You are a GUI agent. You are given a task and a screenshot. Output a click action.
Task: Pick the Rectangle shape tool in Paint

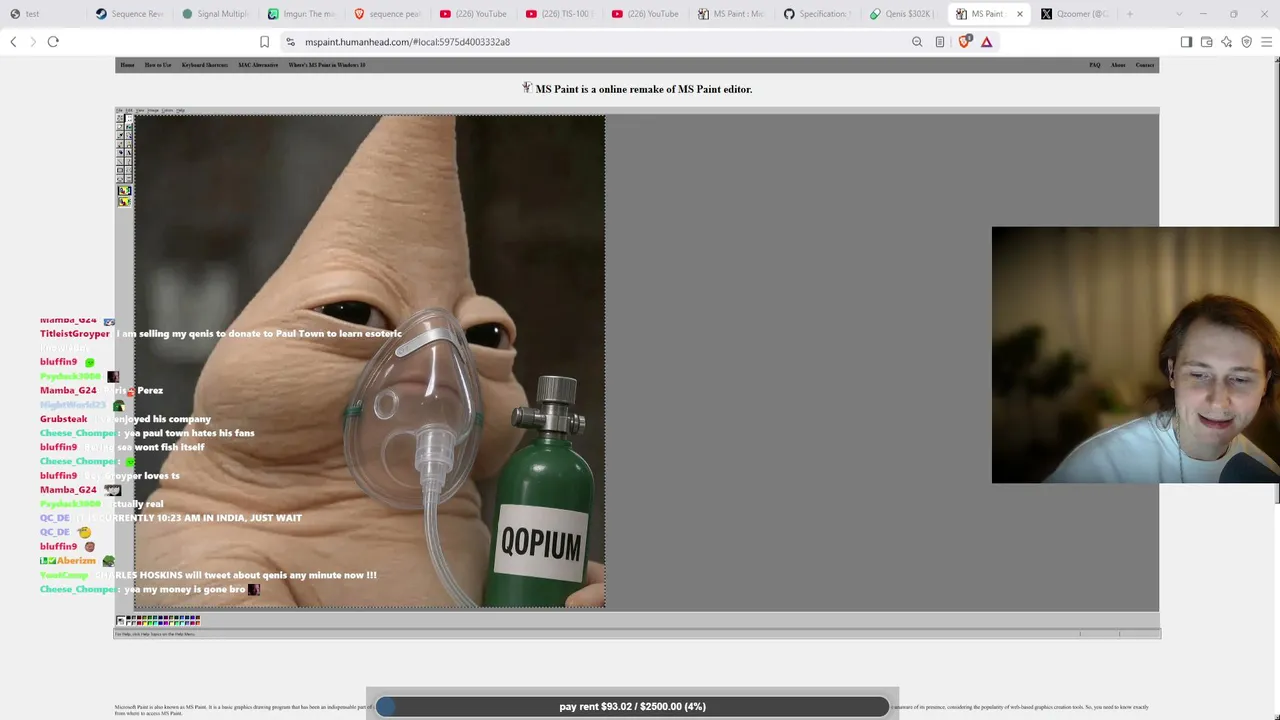point(120,170)
